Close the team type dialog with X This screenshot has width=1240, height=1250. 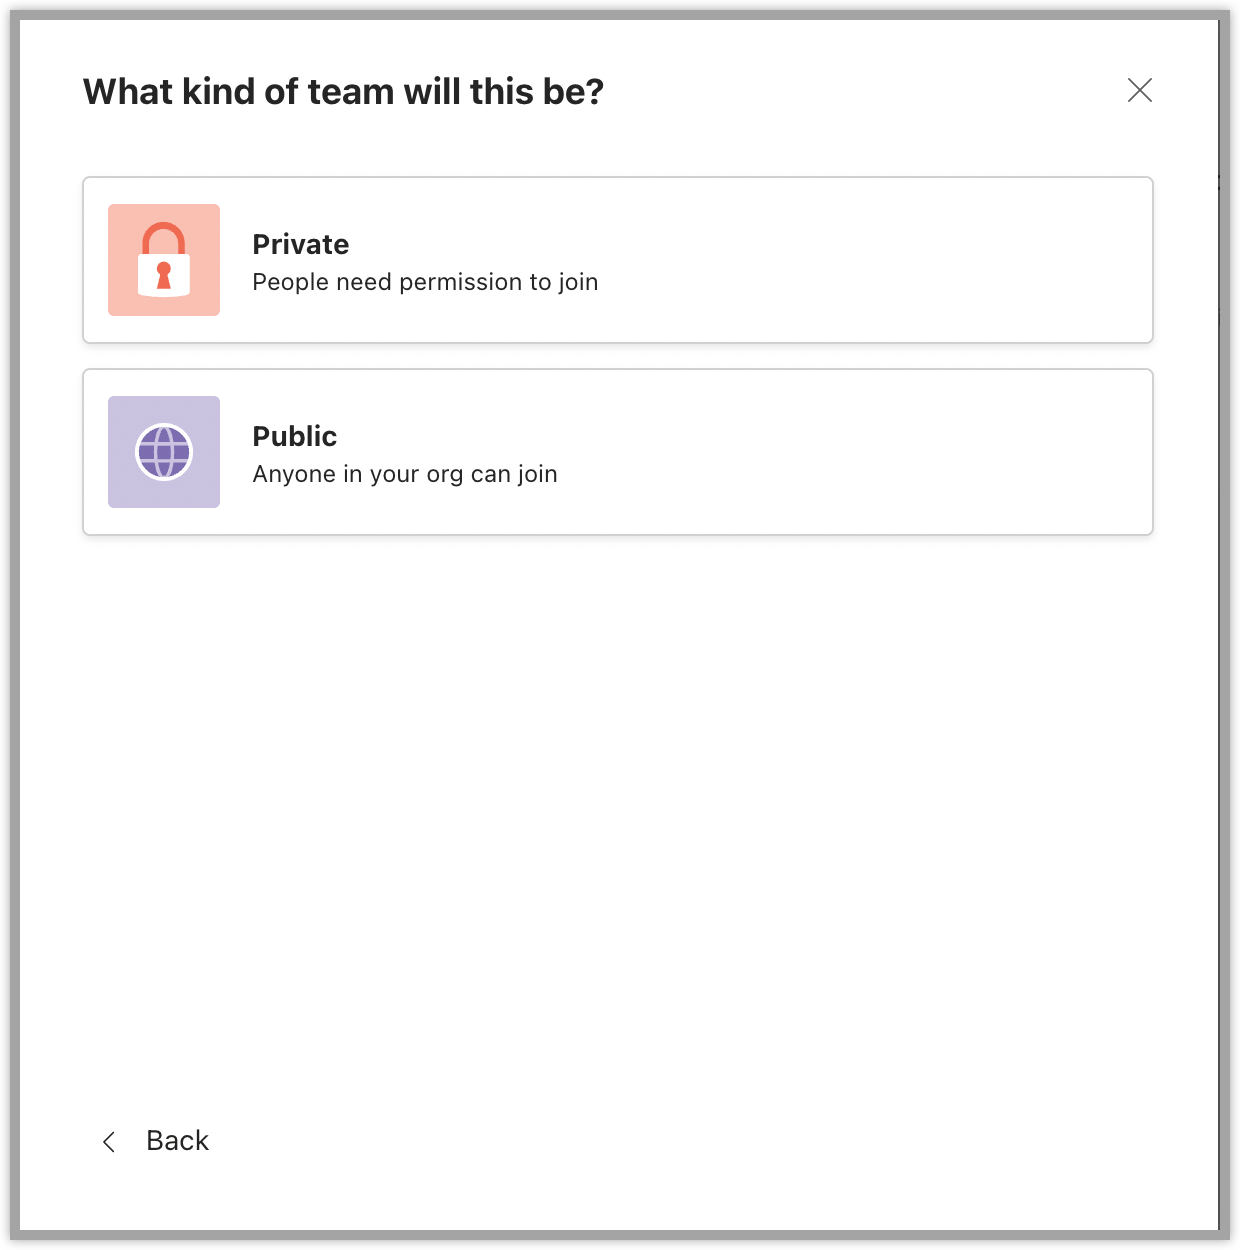coord(1140,90)
